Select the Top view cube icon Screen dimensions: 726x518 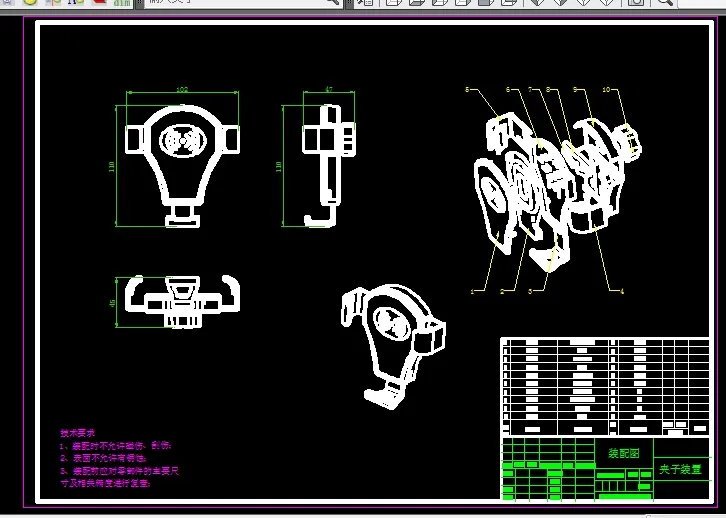pos(393,2)
